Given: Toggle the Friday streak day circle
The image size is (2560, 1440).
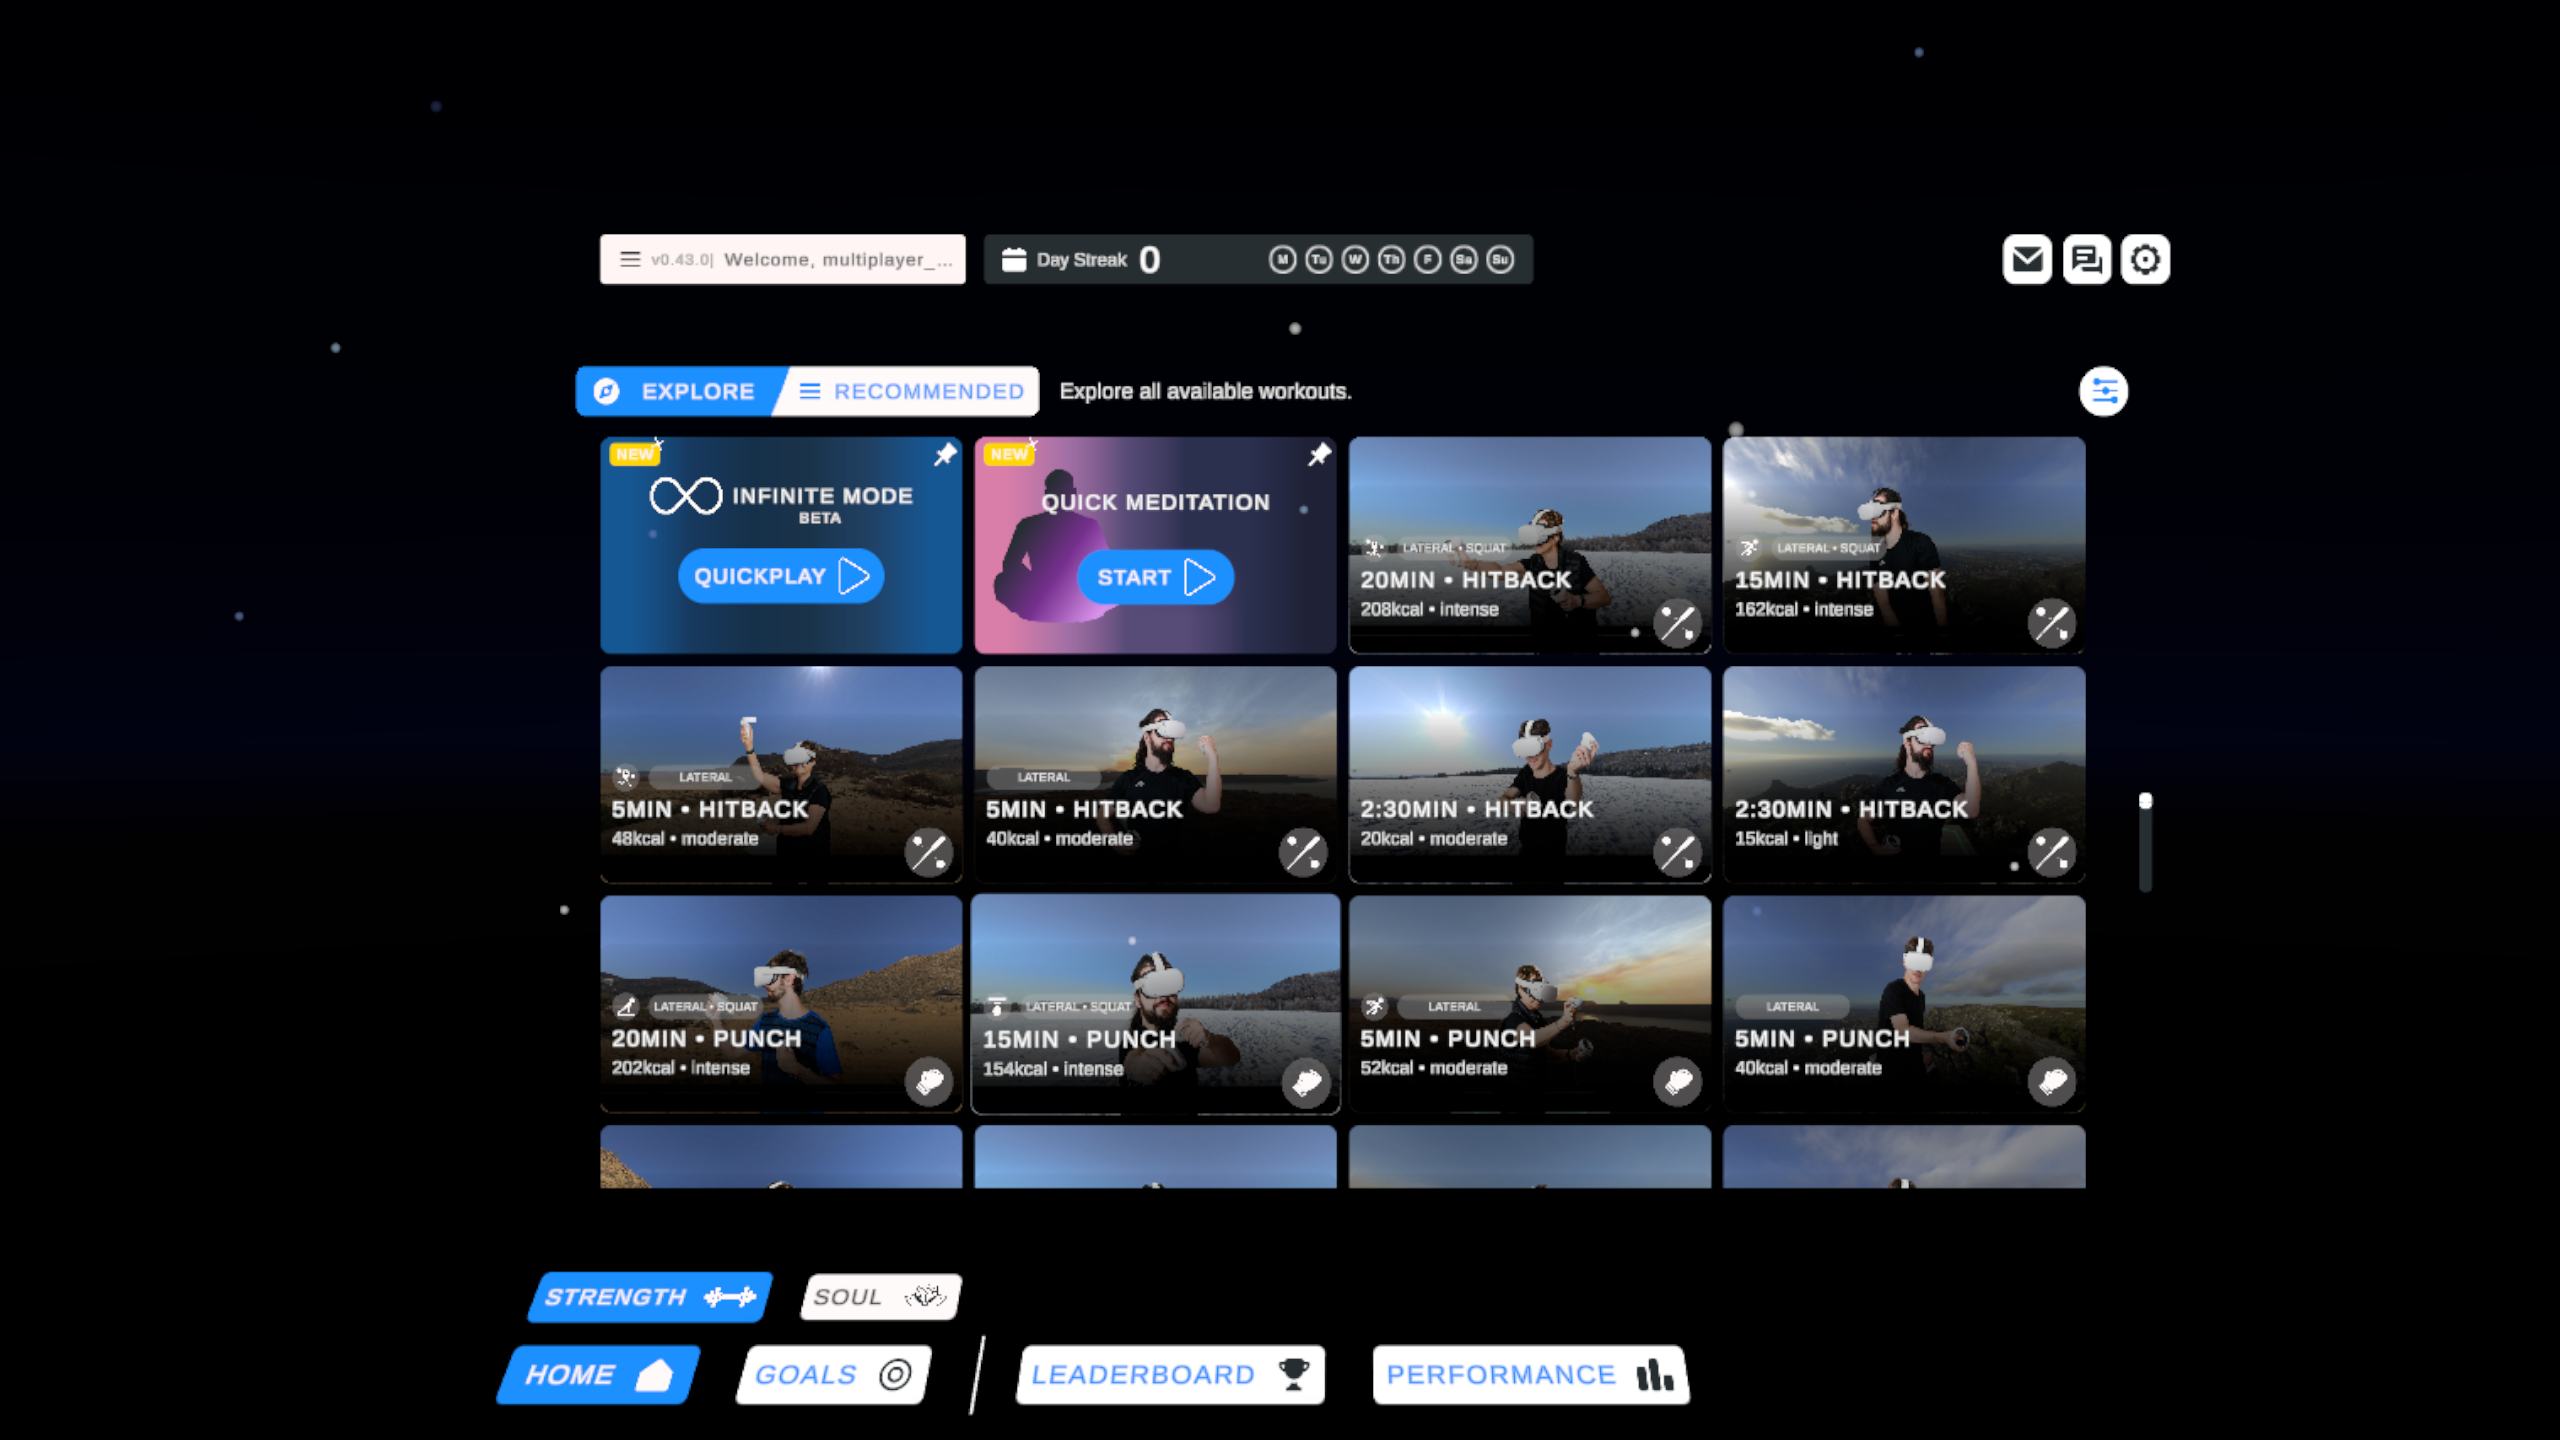Looking at the screenshot, I should [x=1427, y=260].
